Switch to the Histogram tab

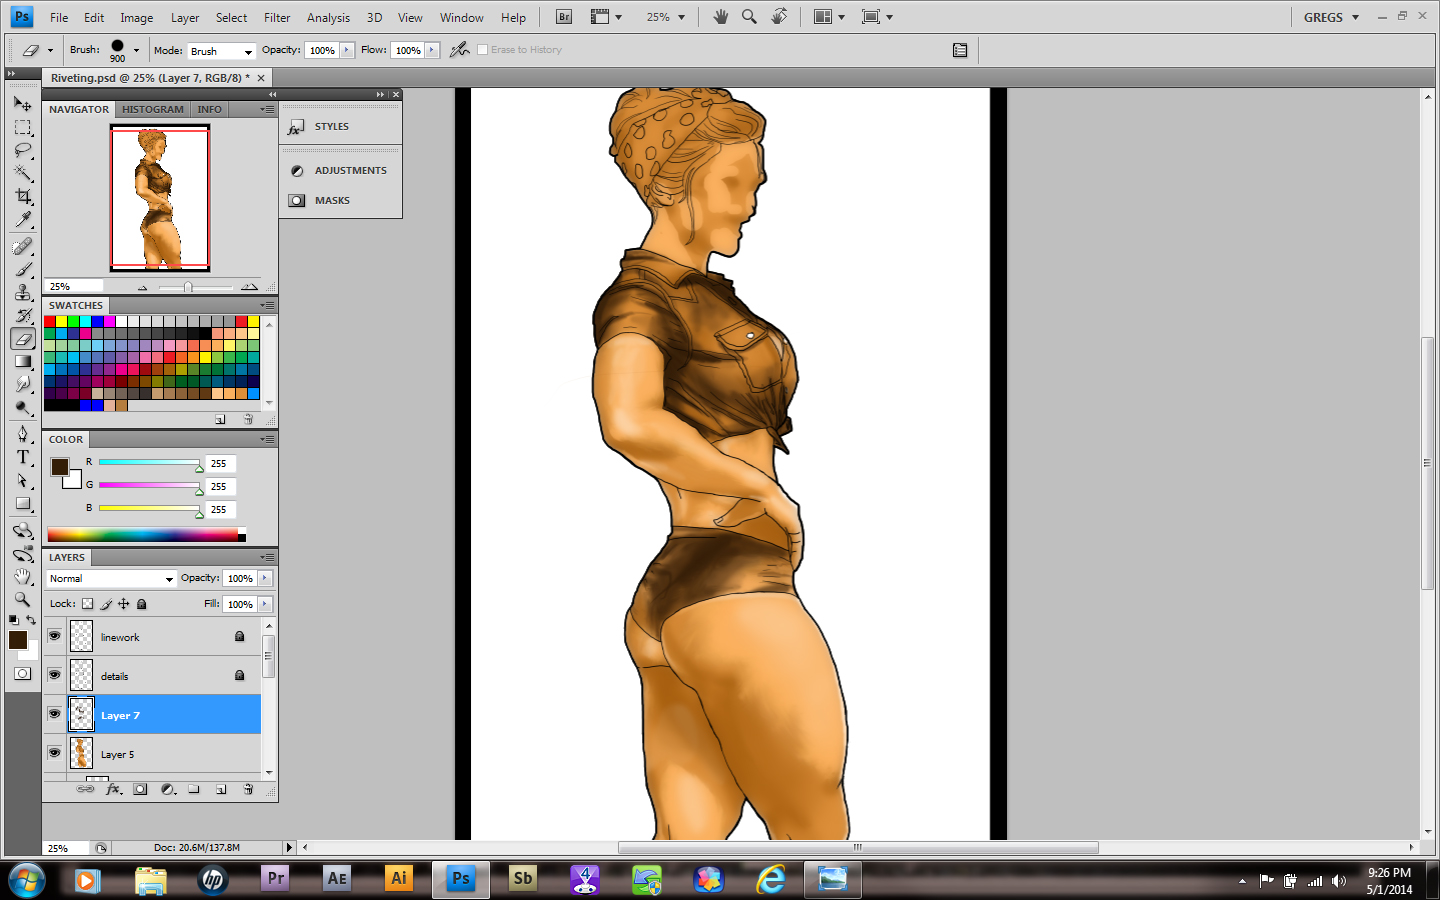click(x=153, y=110)
